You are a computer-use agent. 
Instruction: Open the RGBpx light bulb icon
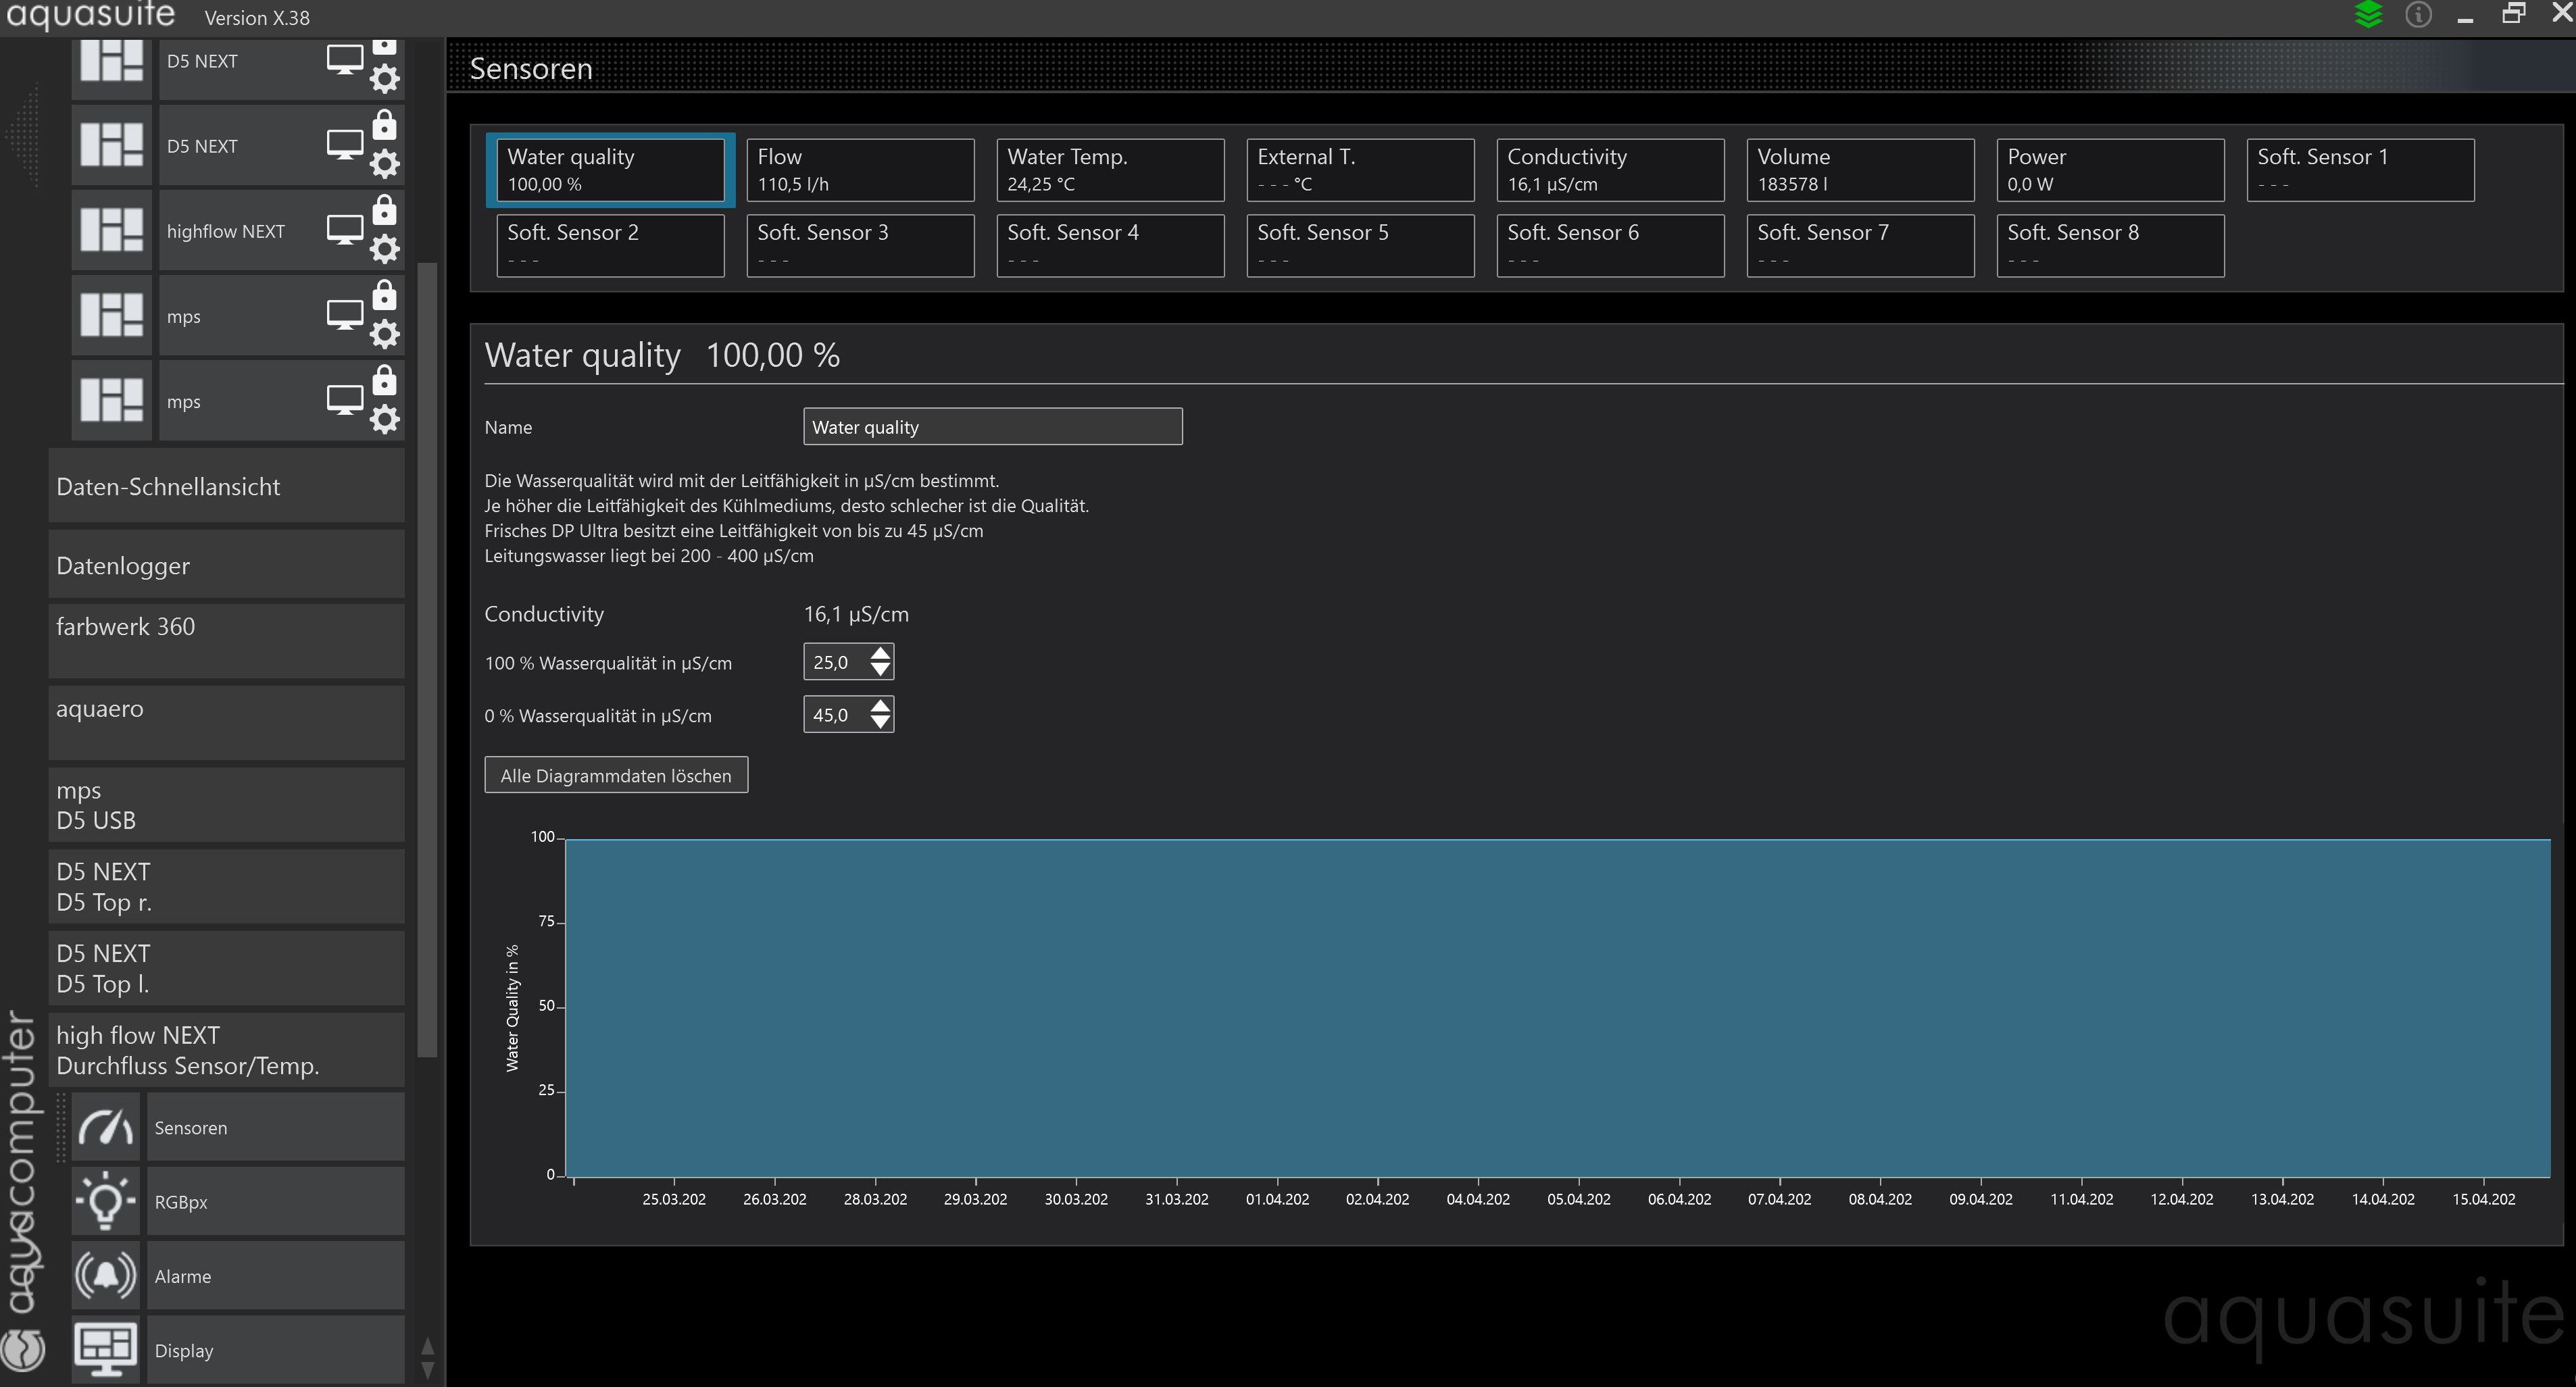tap(106, 1201)
